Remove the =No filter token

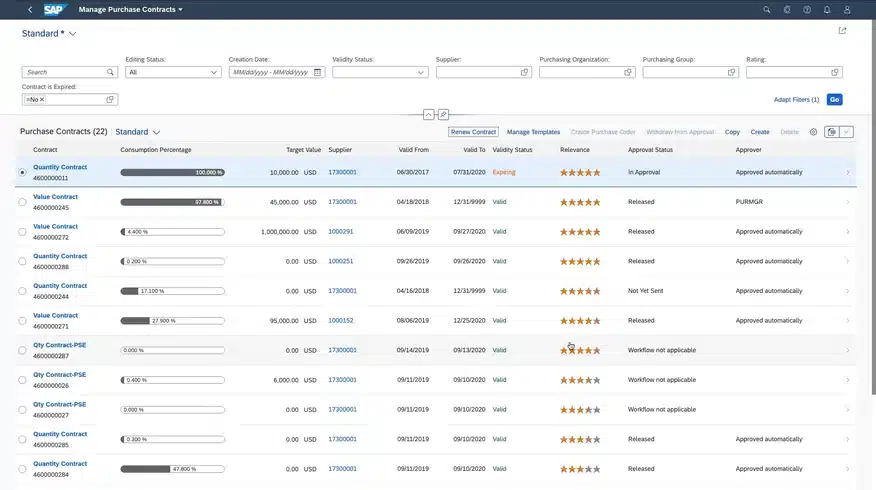[x=42, y=99]
